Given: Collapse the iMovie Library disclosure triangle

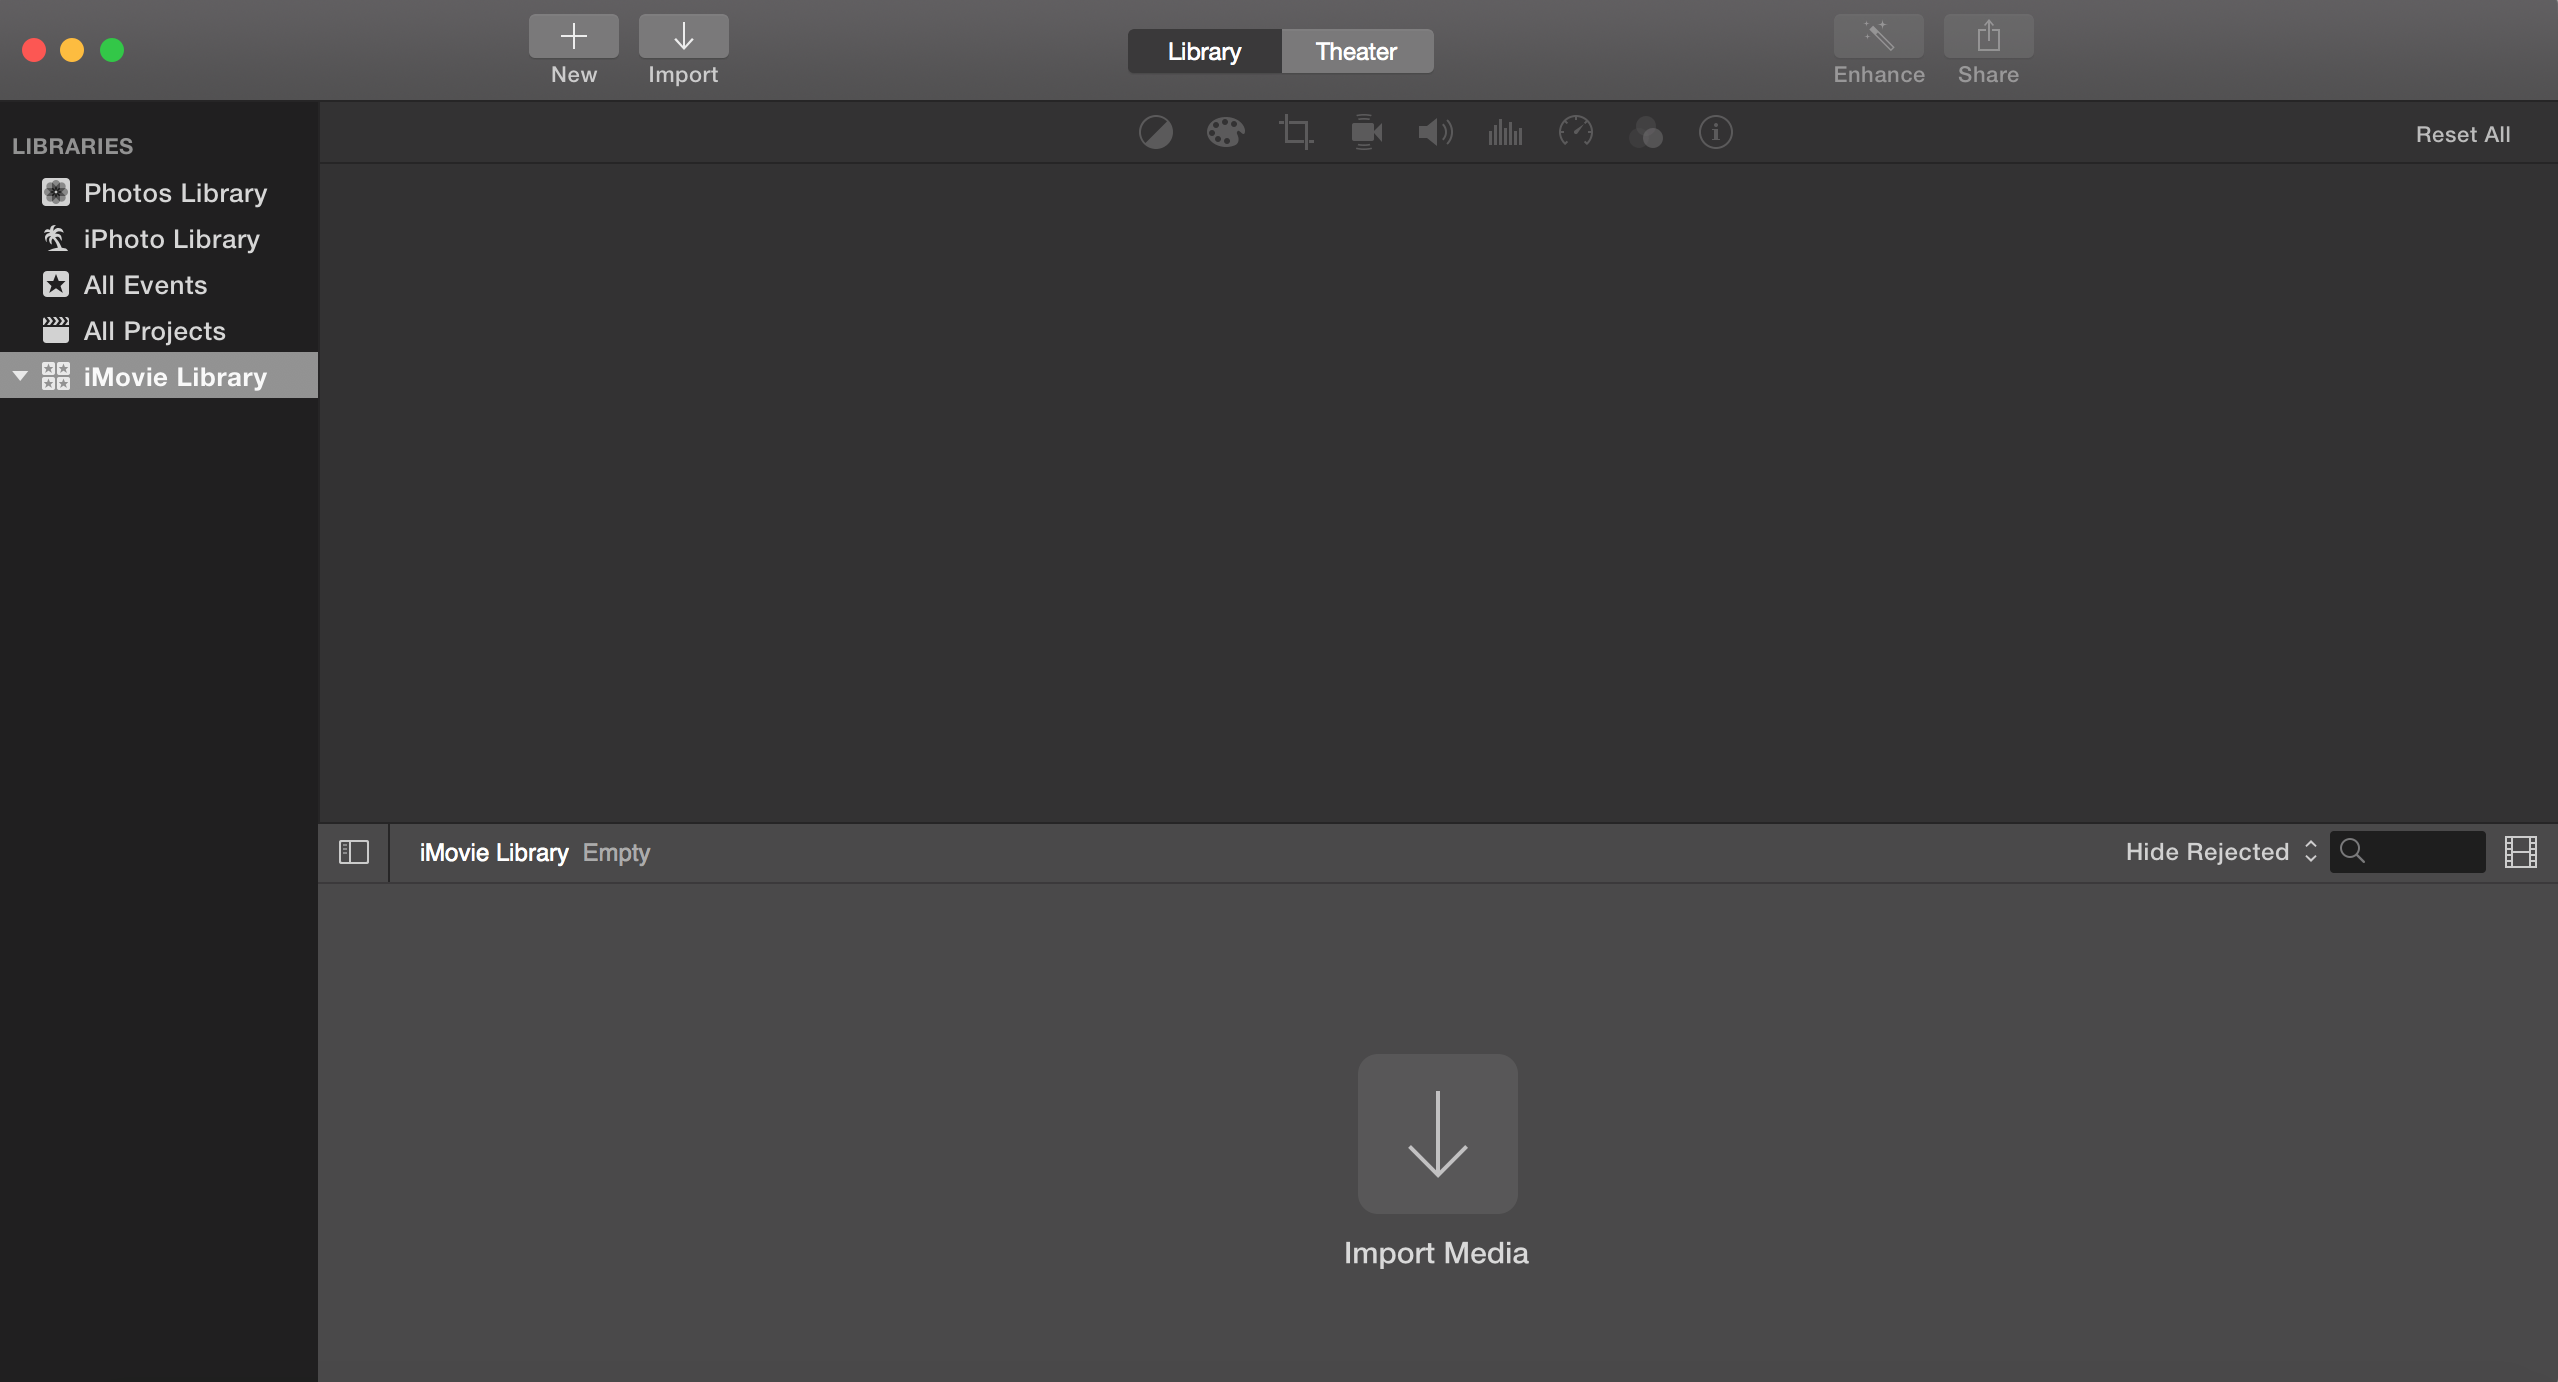Looking at the screenshot, I should [x=20, y=376].
